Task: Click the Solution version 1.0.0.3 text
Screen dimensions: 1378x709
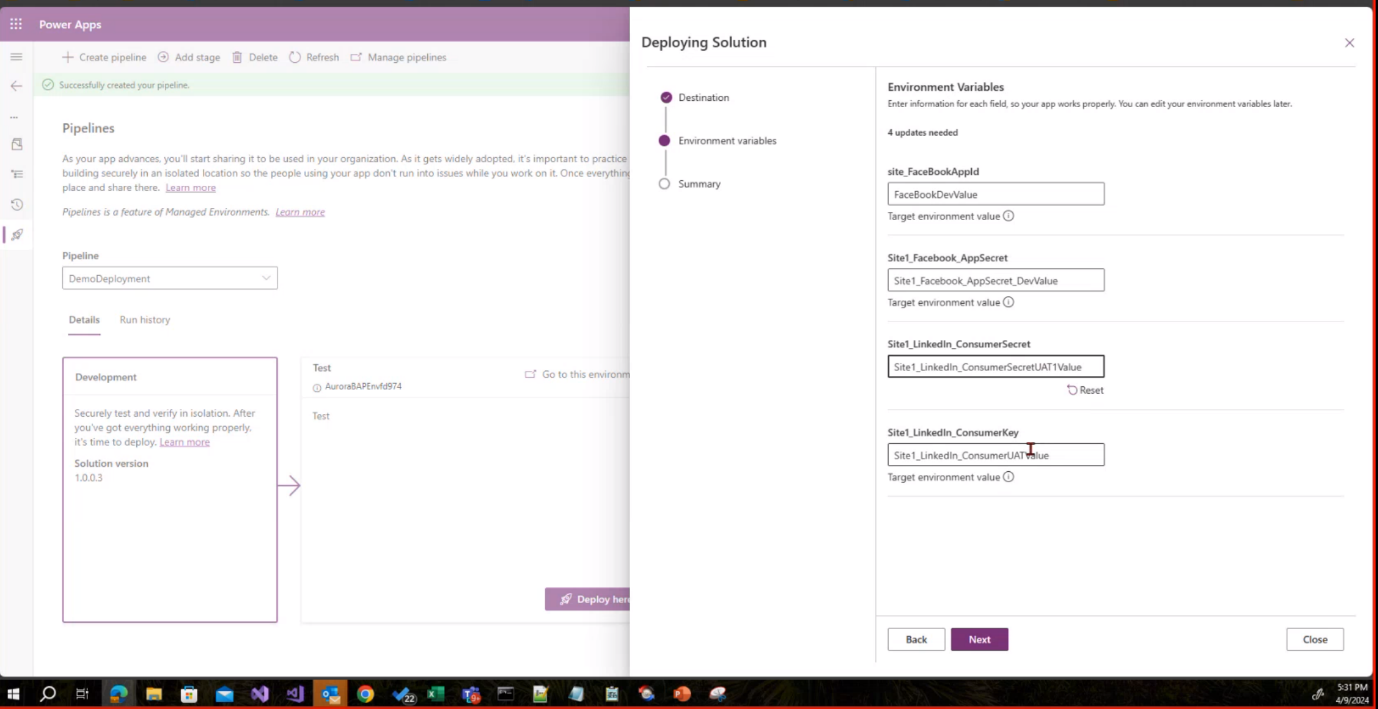Action: pyautogui.click(x=111, y=471)
